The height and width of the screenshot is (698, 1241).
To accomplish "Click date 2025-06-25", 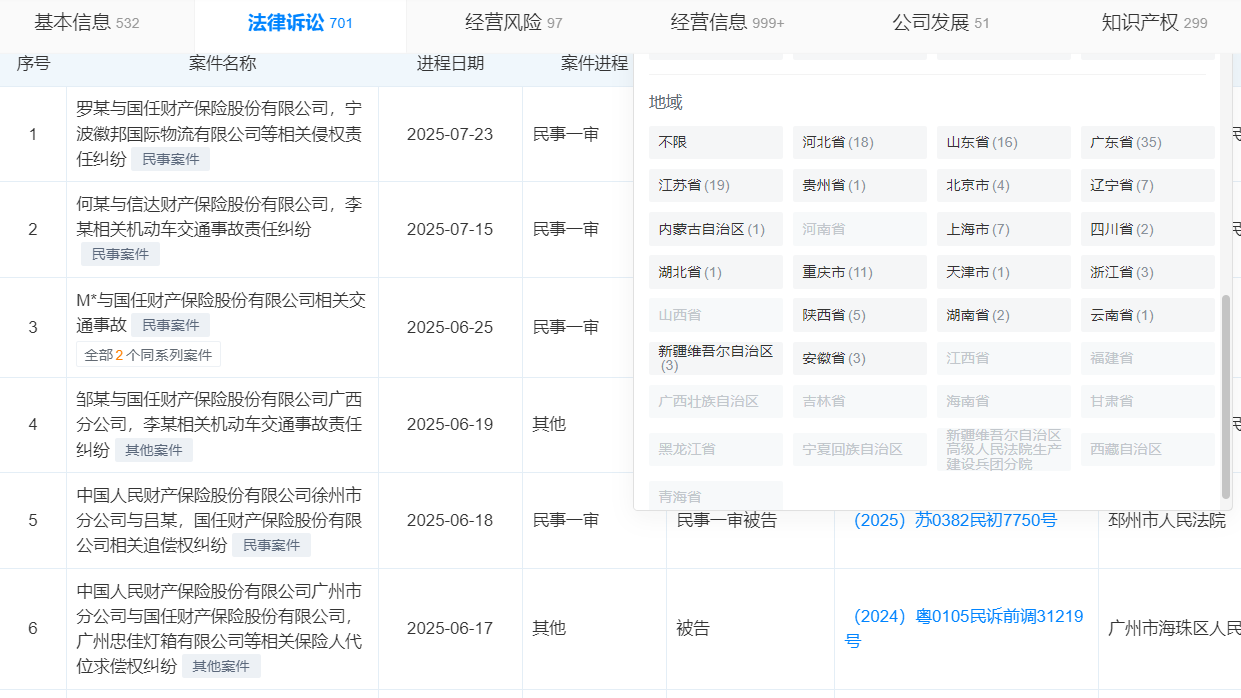I will coord(450,327).
